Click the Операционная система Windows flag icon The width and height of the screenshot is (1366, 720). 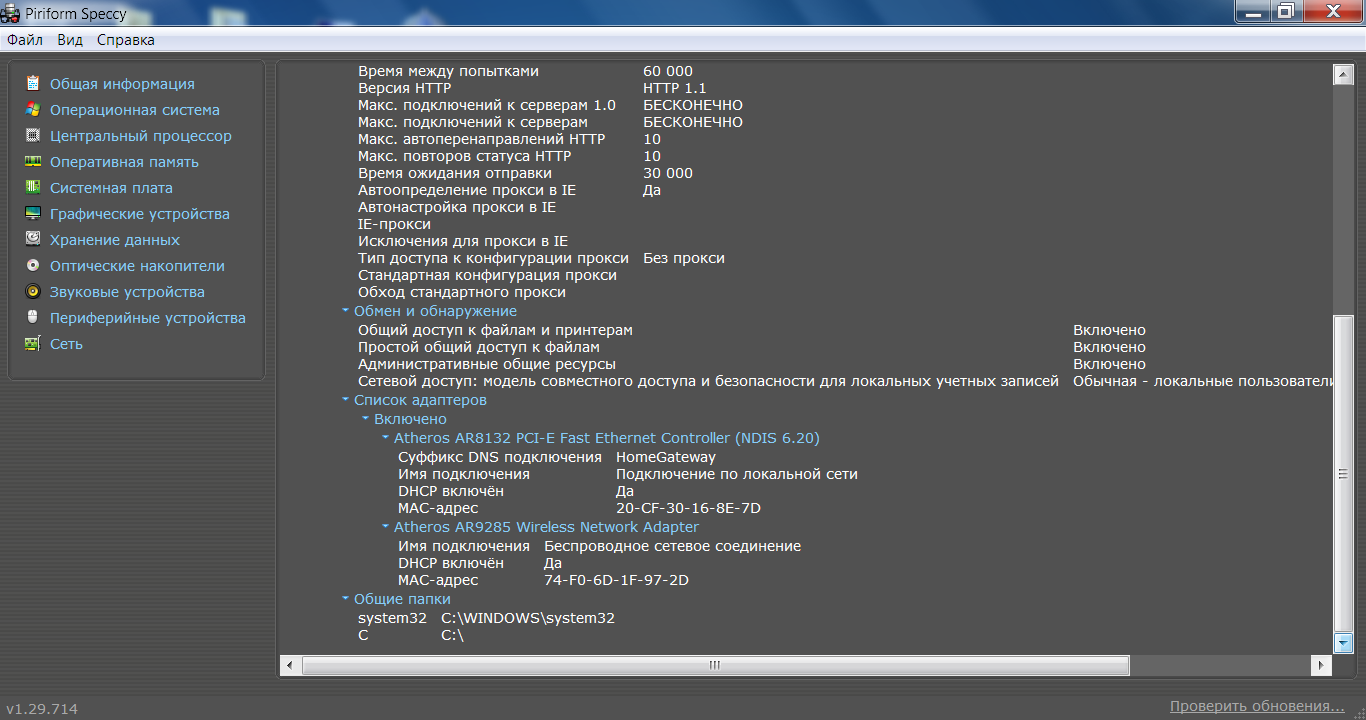pos(33,110)
